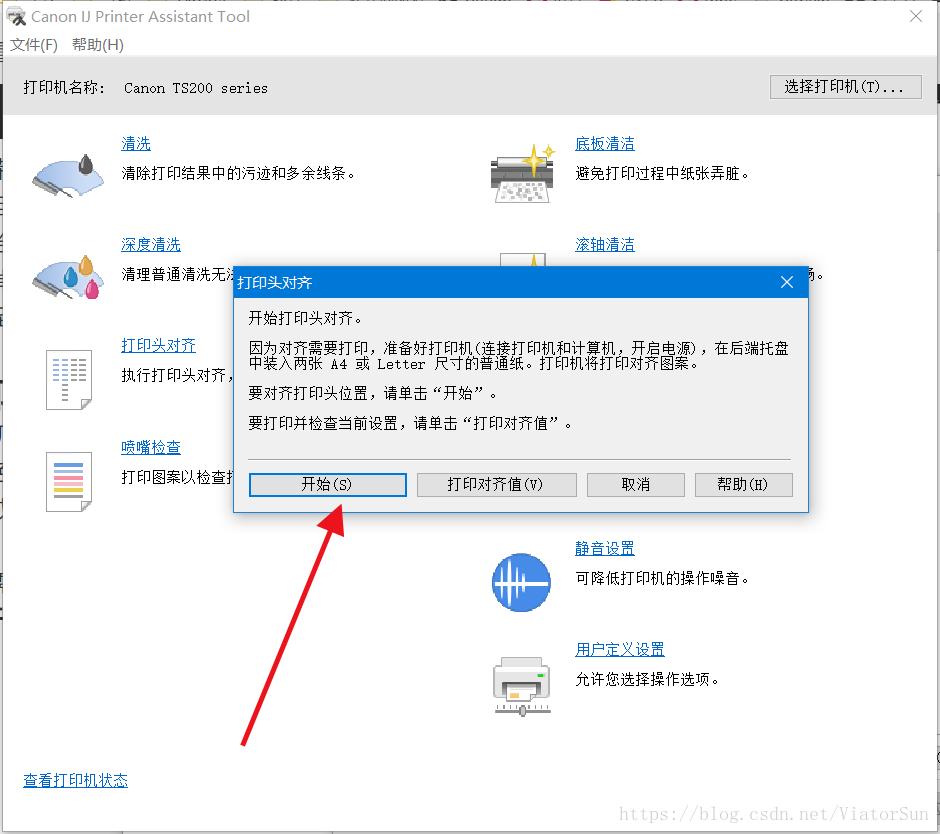Click text '清除打印结果中的污迹和多余线条。'
This screenshot has width=940, height=834.
pos(238,174)
